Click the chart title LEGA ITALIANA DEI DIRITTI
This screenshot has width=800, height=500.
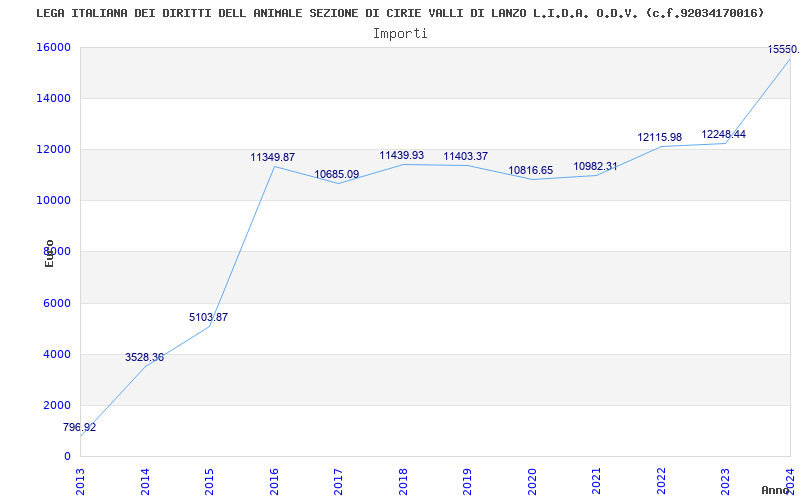pos(400,13)
